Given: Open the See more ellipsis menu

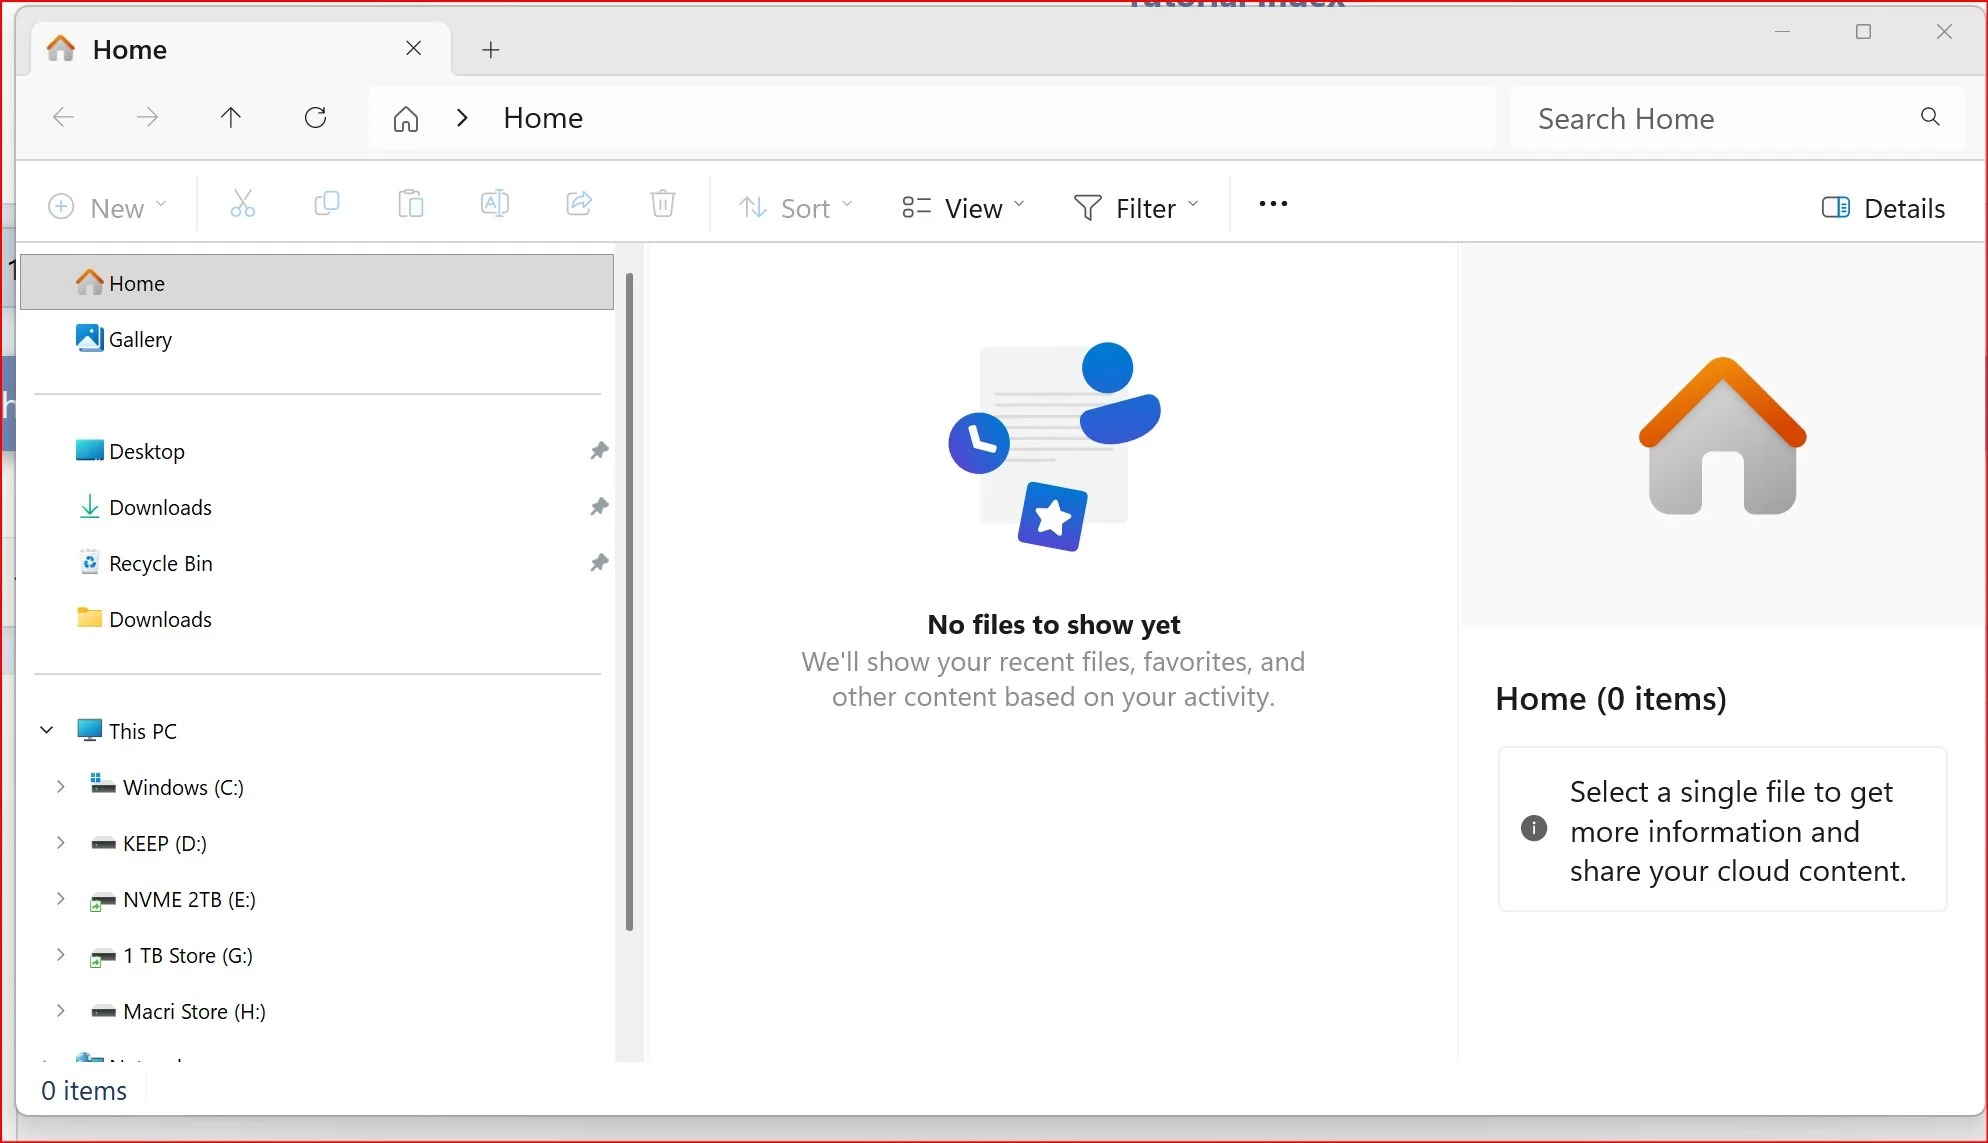Looking at the screenshot, I should tap(1273, 205).
